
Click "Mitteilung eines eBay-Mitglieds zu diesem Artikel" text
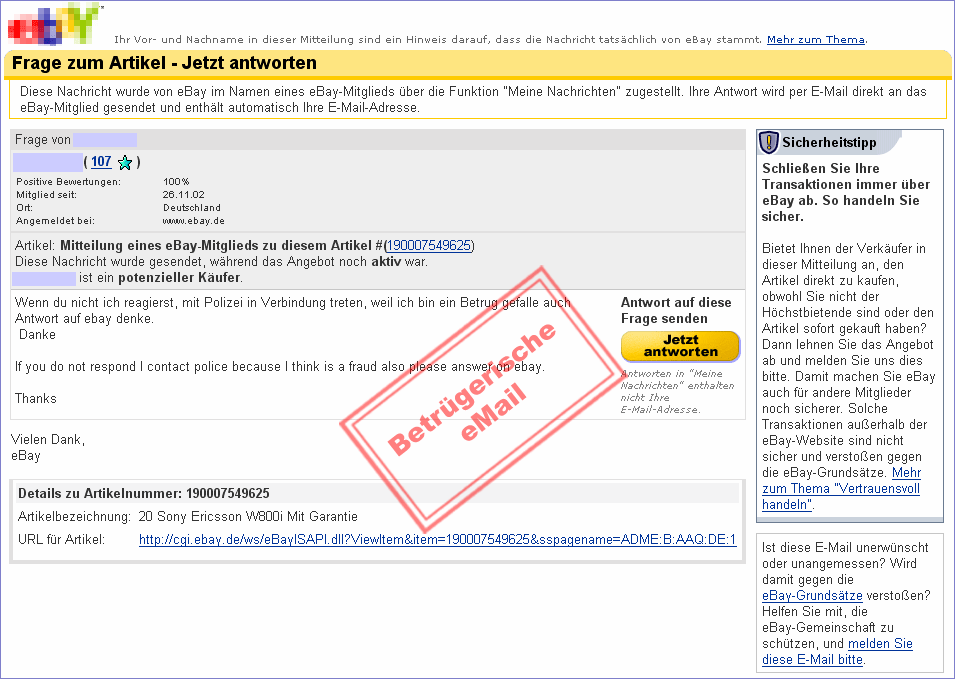216,245
